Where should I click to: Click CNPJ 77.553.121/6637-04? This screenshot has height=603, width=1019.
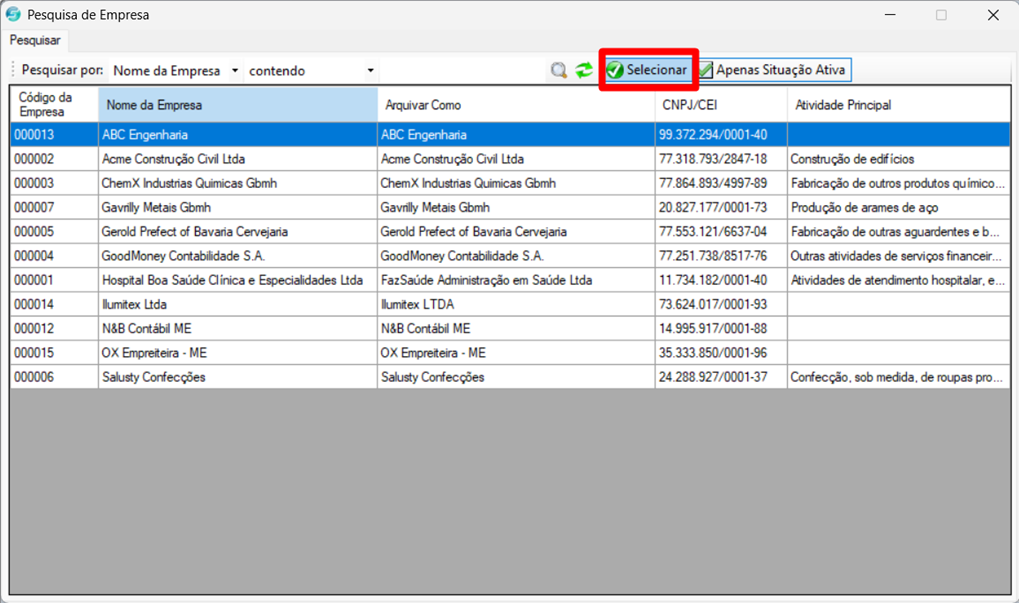tap(721, 231)
